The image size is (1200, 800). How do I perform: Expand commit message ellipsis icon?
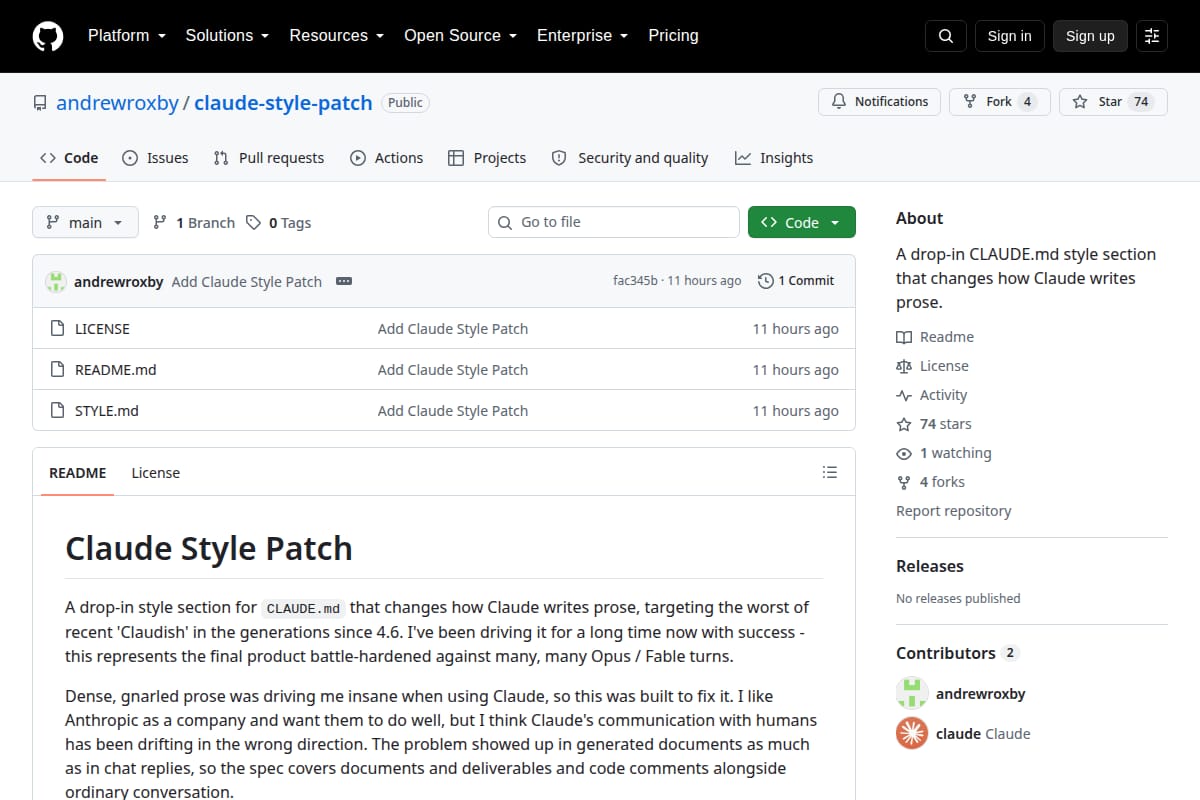tap(344, 282)
